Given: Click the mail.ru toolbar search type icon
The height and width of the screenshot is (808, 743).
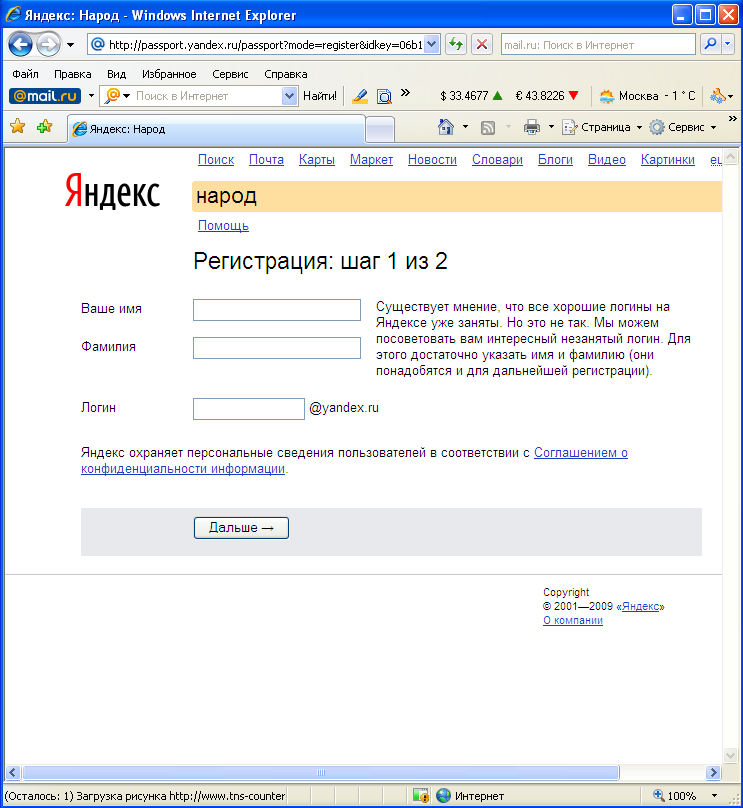Looking at the screenshot, I should (x=112, y=96).
